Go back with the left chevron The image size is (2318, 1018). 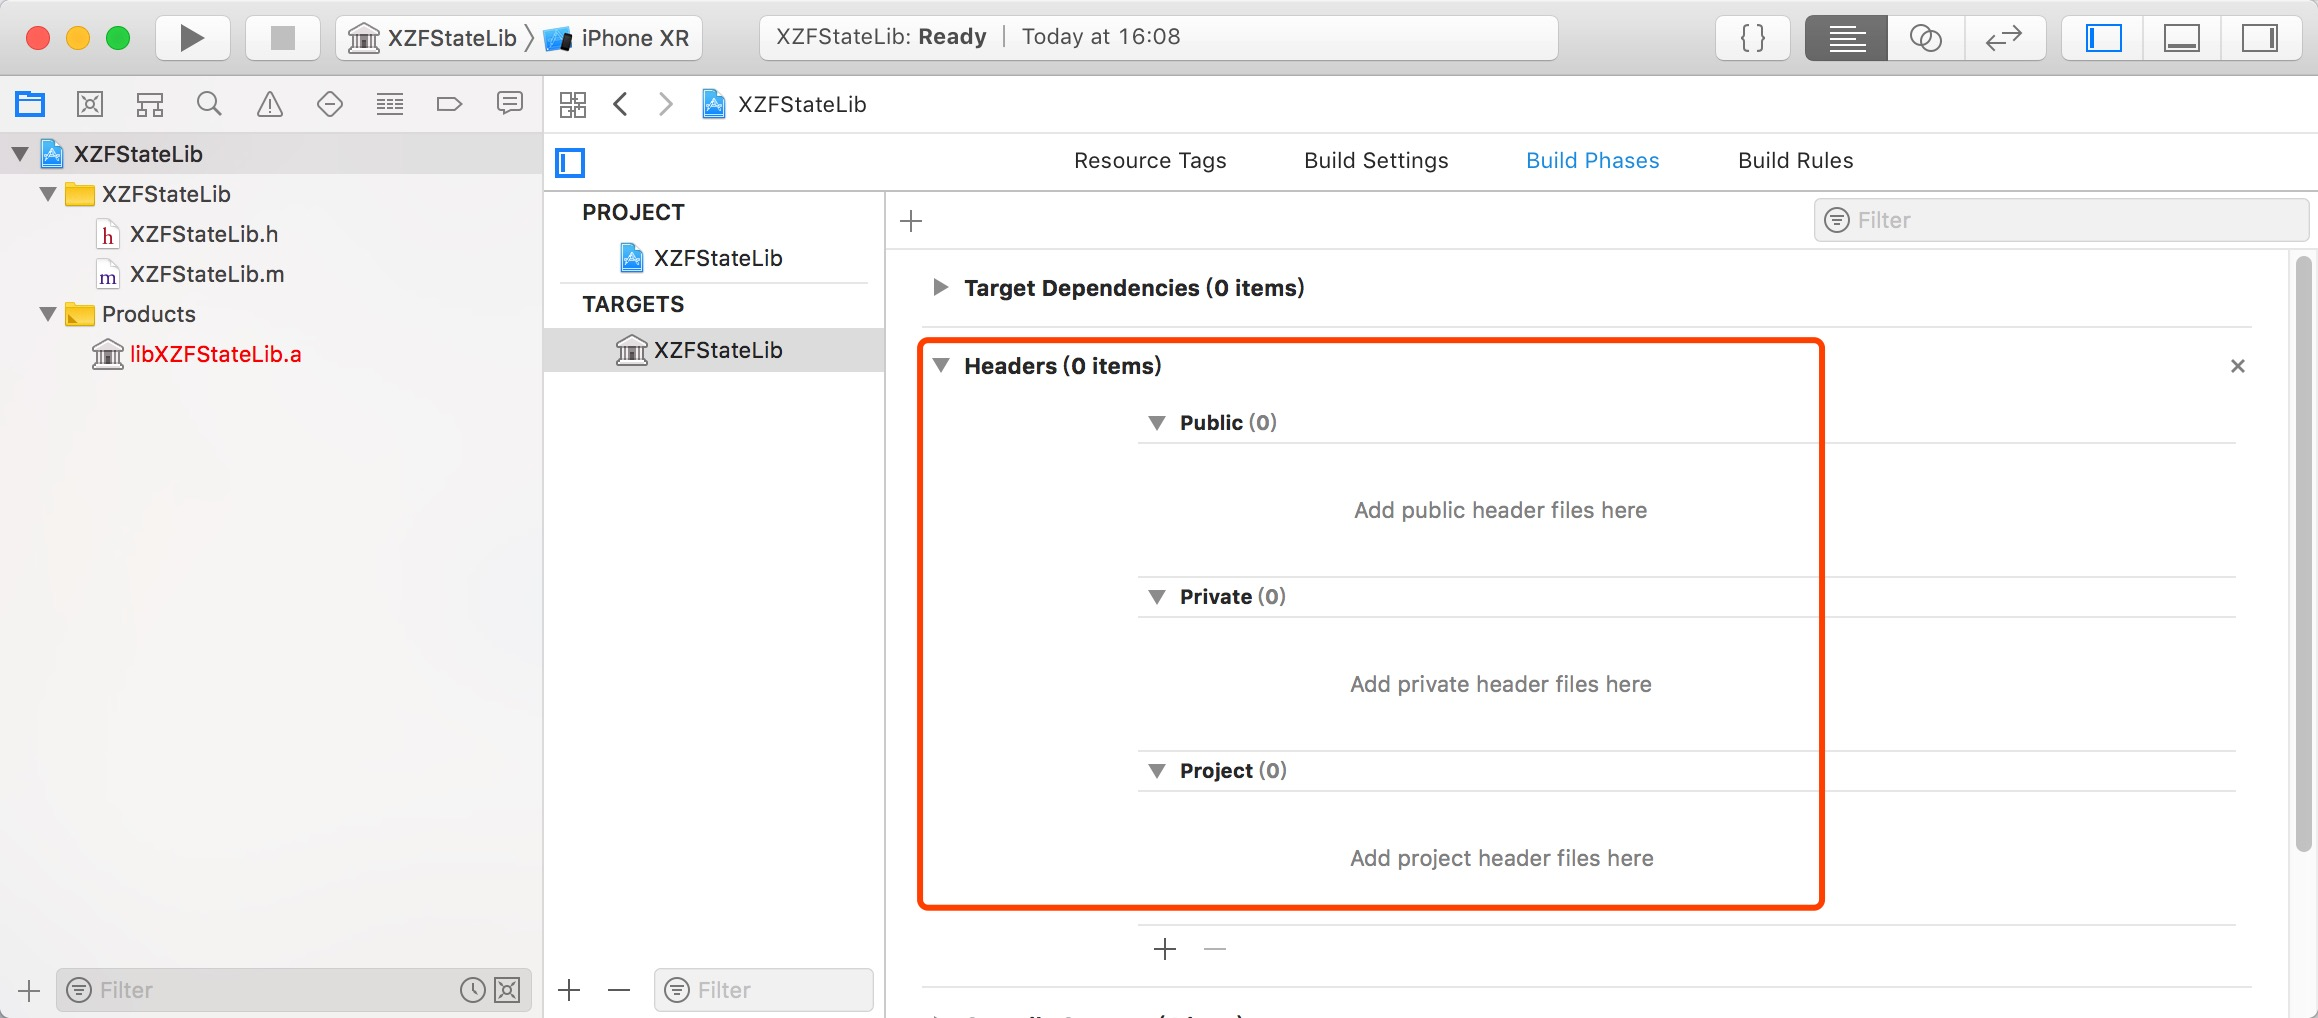tap(621, 105)
